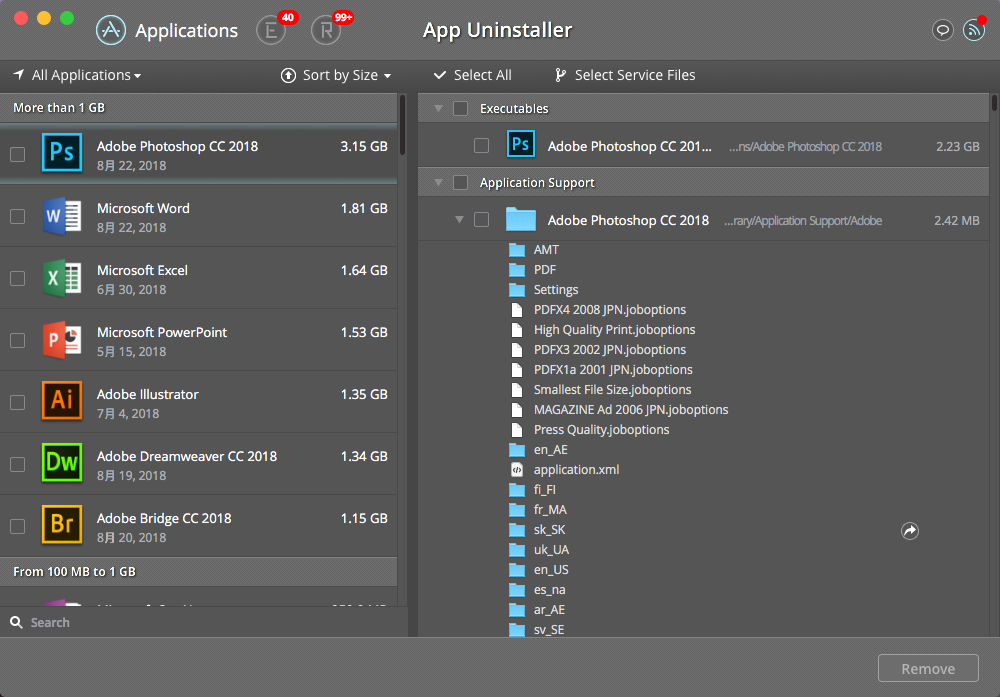Click the PDF folder icon
1000x697 pixels.
517,270
